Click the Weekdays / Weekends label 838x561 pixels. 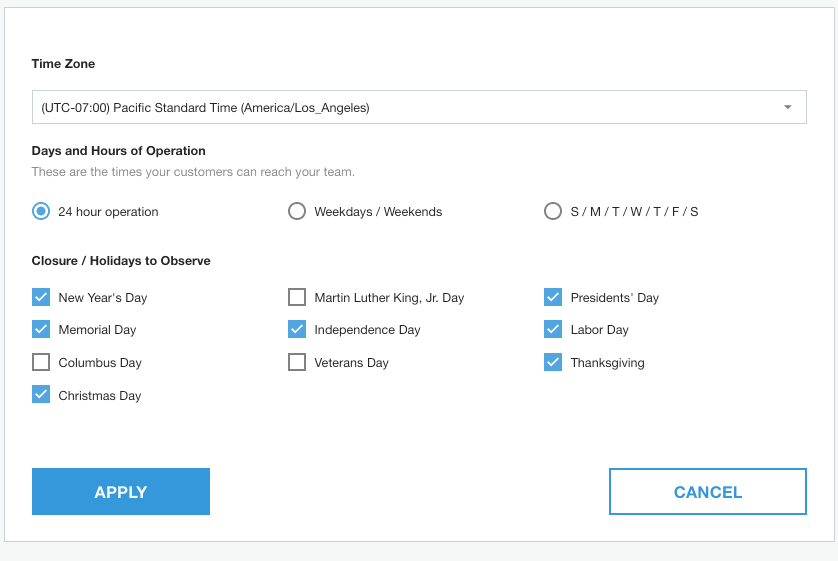tap(378, 212)
